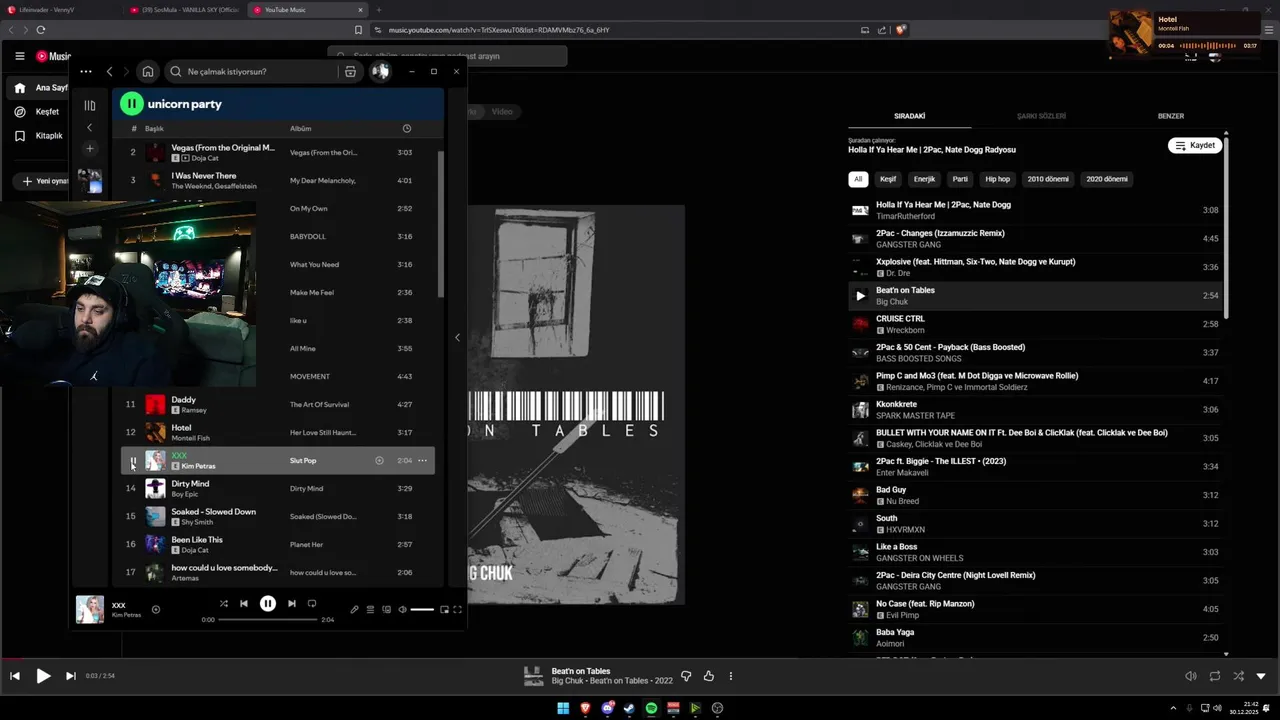Toggle YouTube Music shuffle button
The height and width of the screenshot is (720, 1280).
[x=1239, y=676]
